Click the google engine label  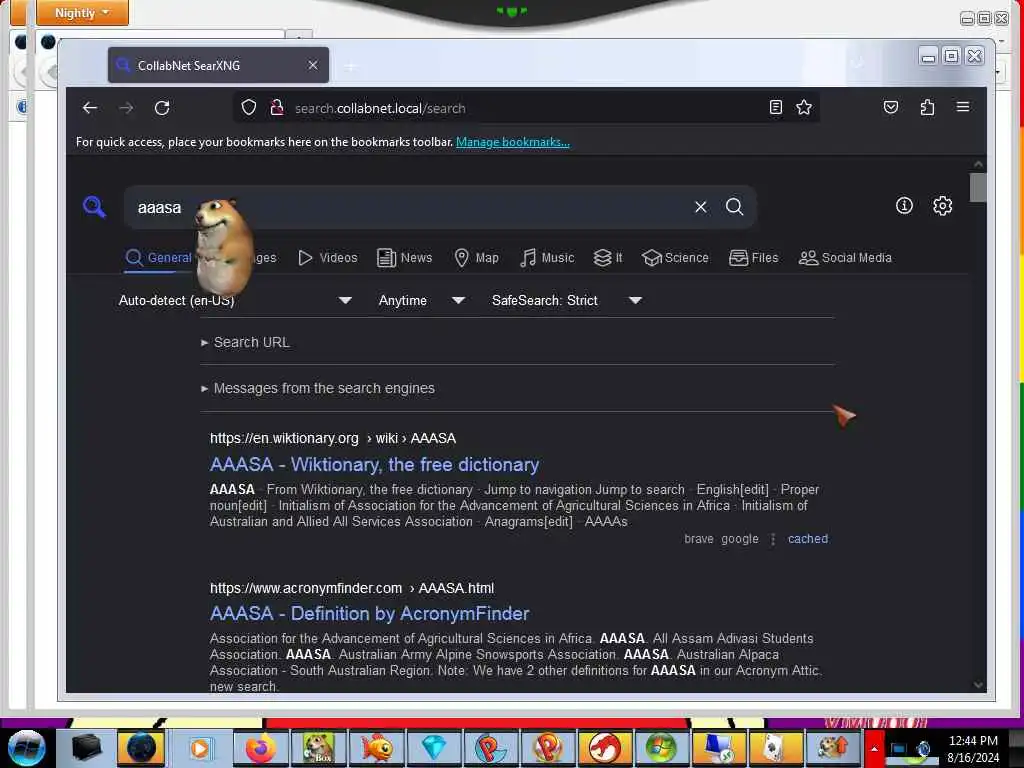click(x=740, y=539)
